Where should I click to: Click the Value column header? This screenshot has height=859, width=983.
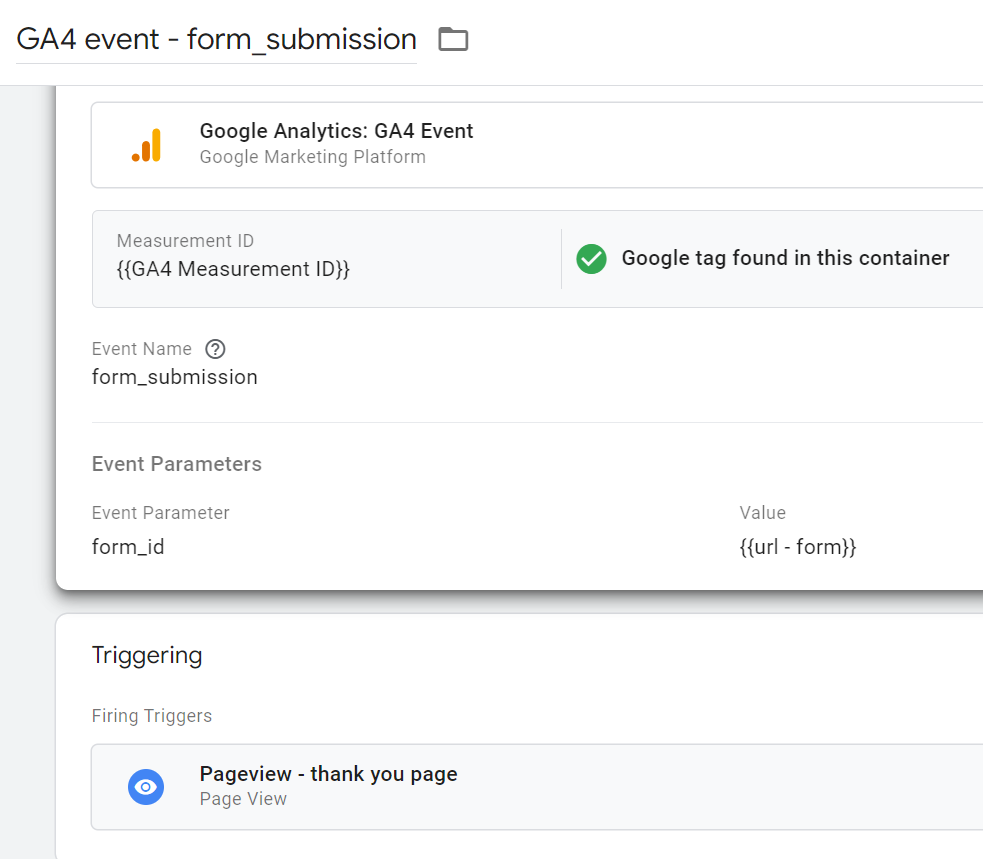pyautogui.click(x=762, y=513)
